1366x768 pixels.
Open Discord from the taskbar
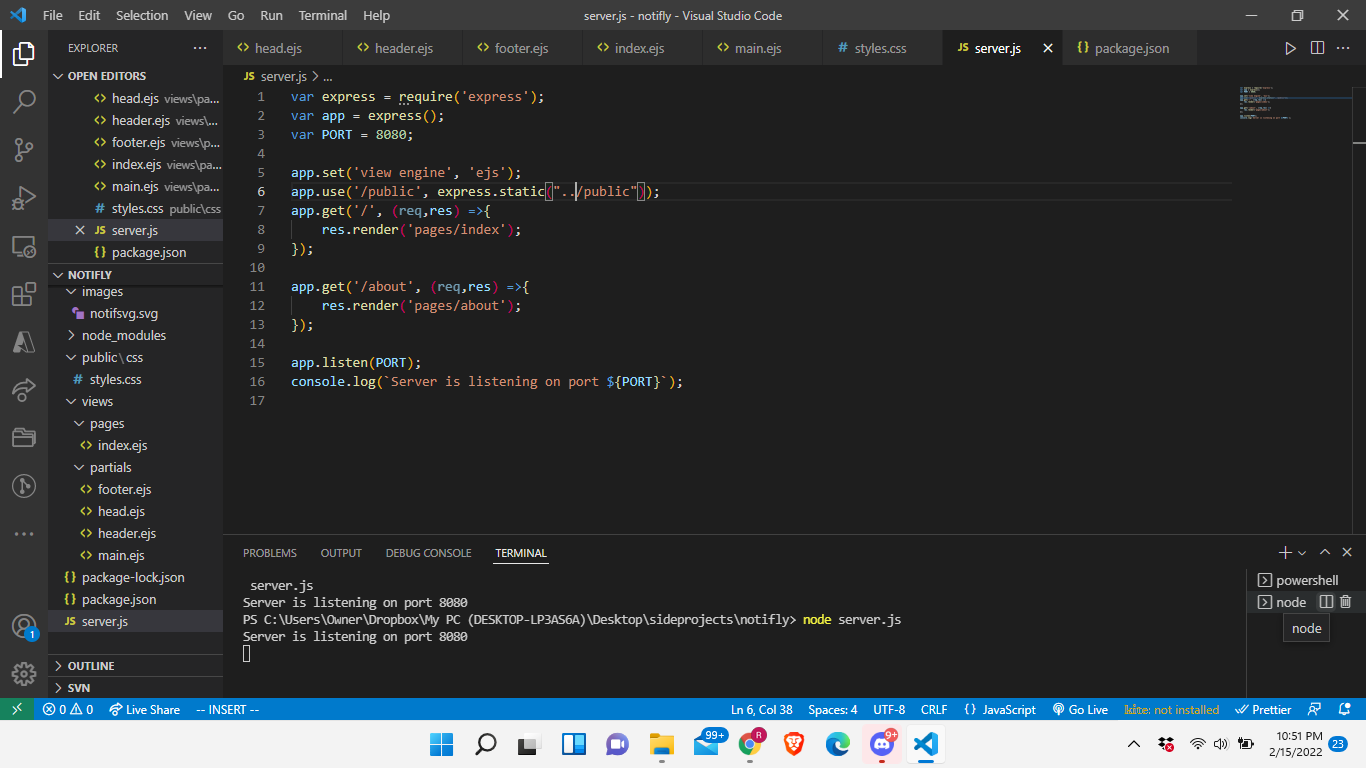pyautogui.click(x=881, y=744)
